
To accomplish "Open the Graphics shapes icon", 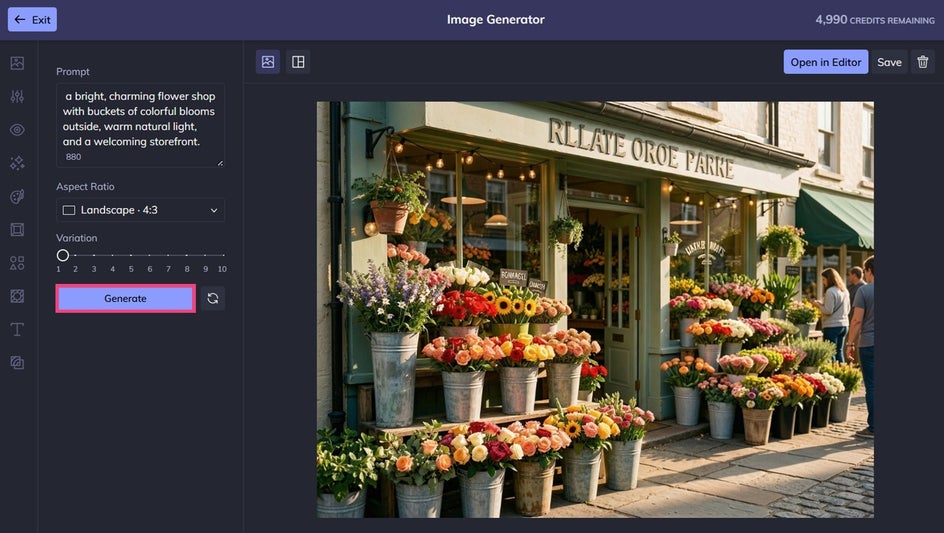I will click(17, 263).
